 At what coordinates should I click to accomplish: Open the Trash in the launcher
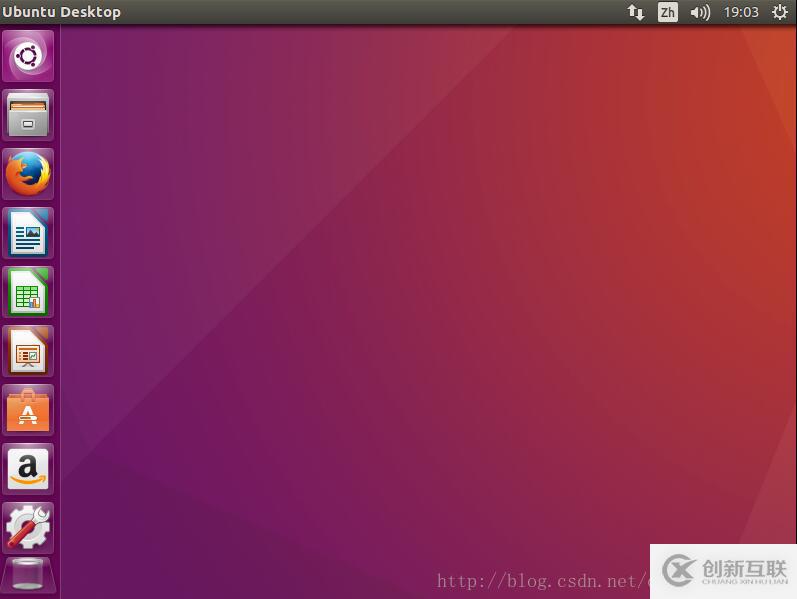(28, 576)
